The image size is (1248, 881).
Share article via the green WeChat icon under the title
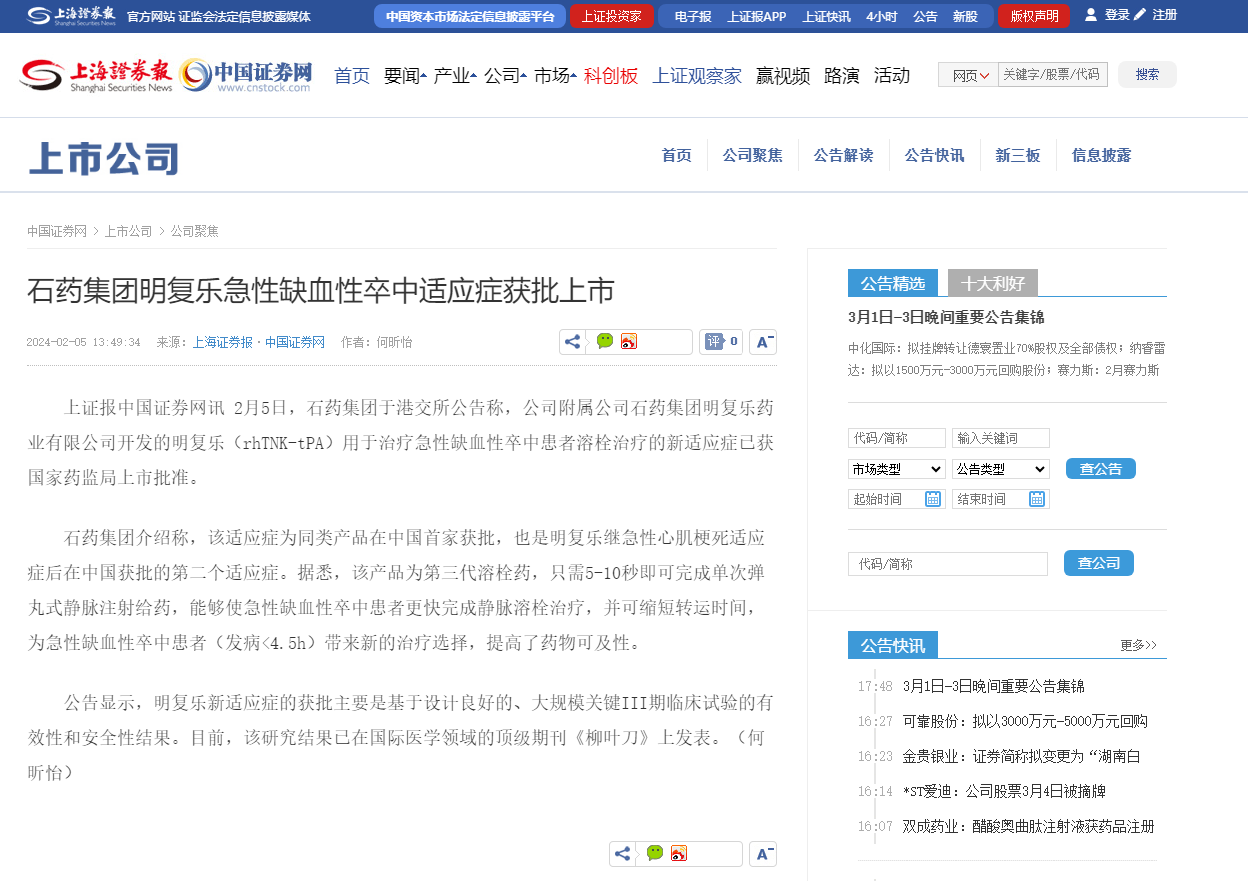pyautogui.click(x=605, y=342)
